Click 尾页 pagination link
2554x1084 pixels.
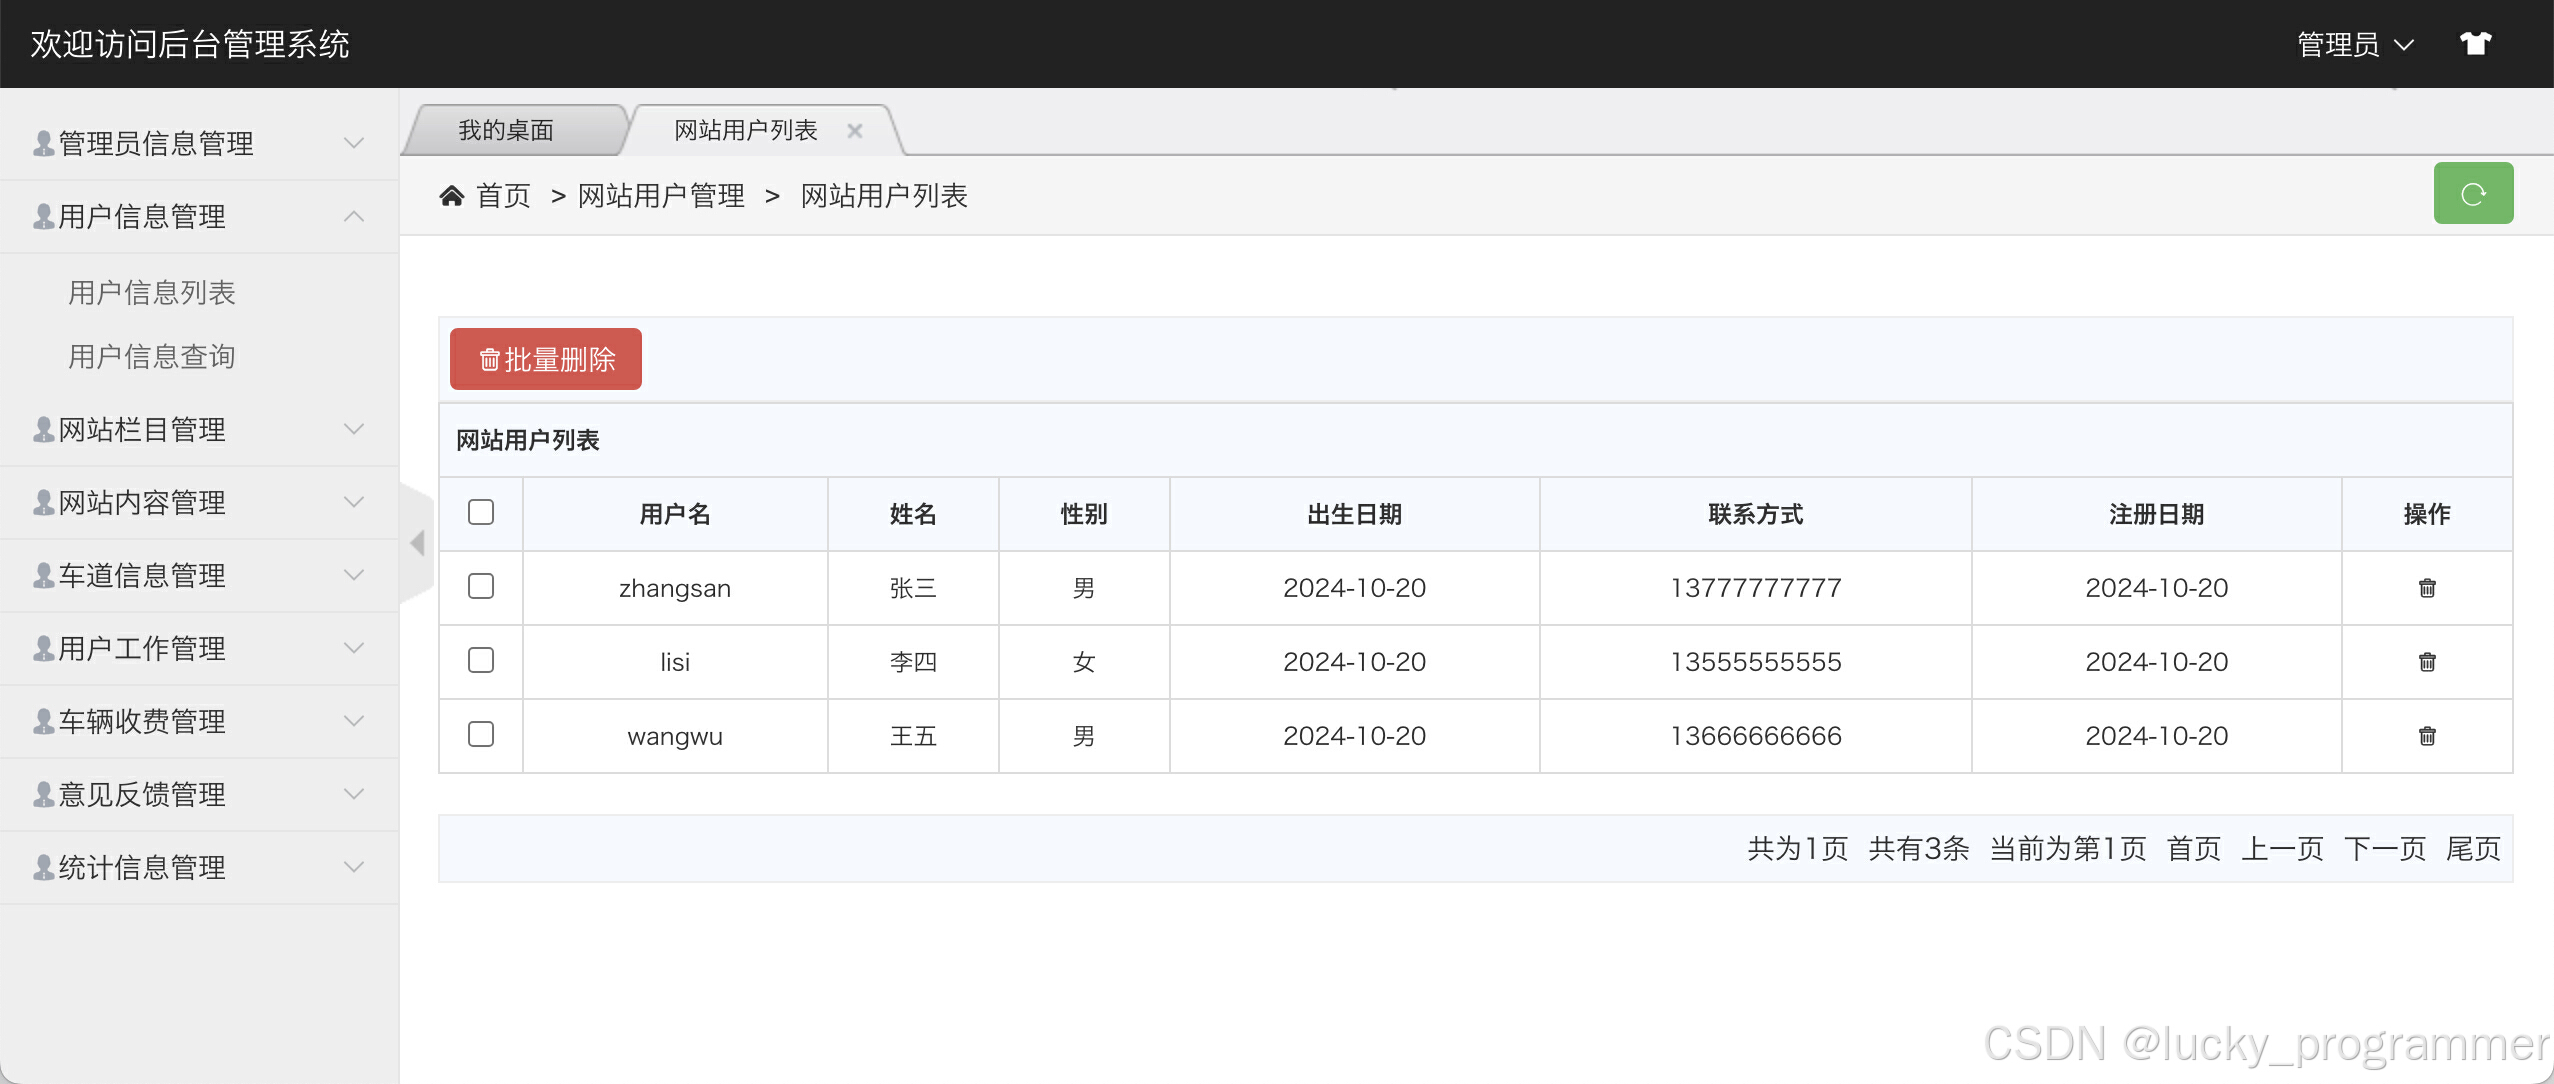(2472, 849)
